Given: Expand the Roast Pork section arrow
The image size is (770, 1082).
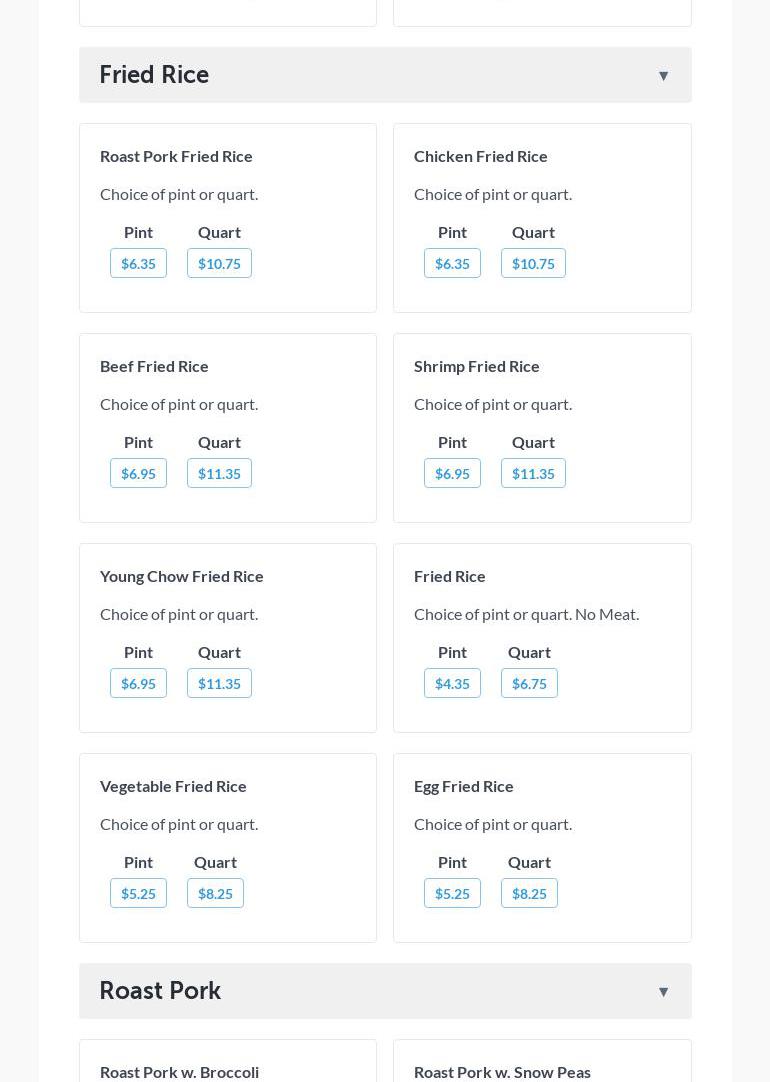Looking at the screenshot, I should (663, 992).
